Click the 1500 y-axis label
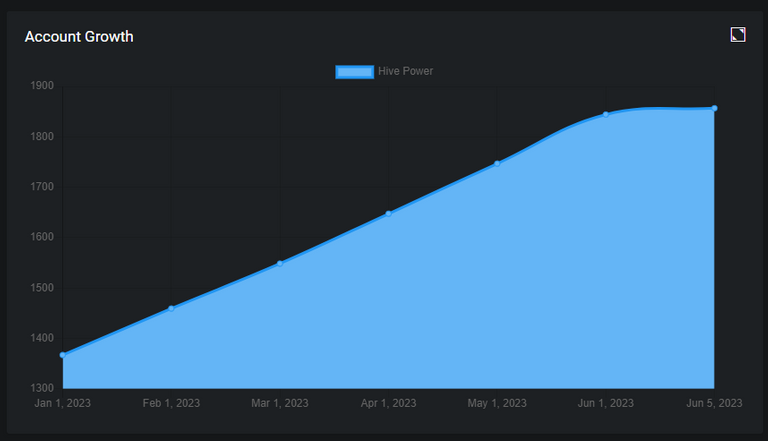768x441 pixels. [42, 288]
